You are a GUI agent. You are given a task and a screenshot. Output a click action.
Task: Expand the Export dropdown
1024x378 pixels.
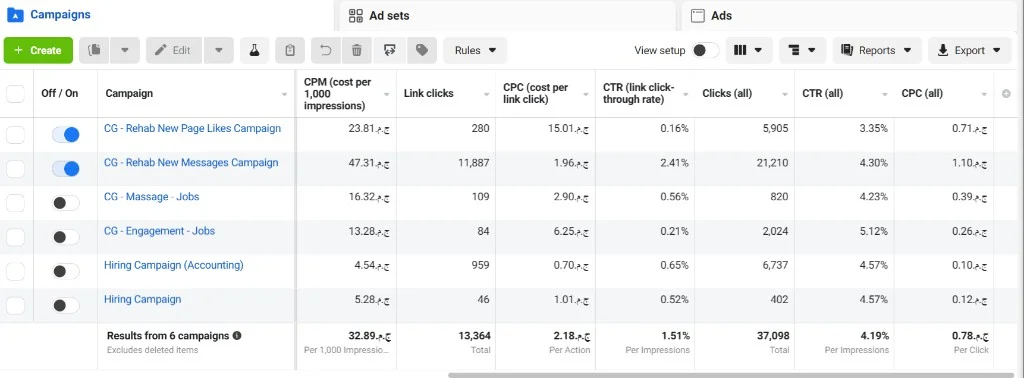click(969, 50)
